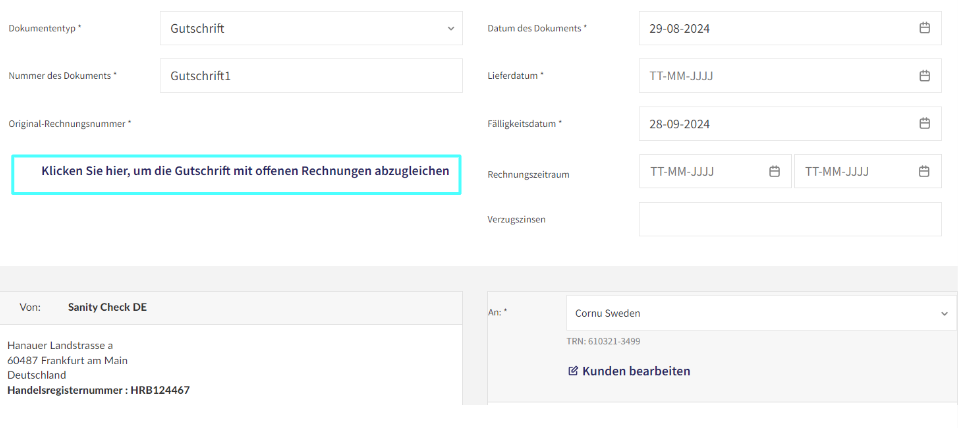This screenshot has height=428, width=958.
Task: Open calendar for Rechnungszeitraum start date
Action: coord(774,171)
